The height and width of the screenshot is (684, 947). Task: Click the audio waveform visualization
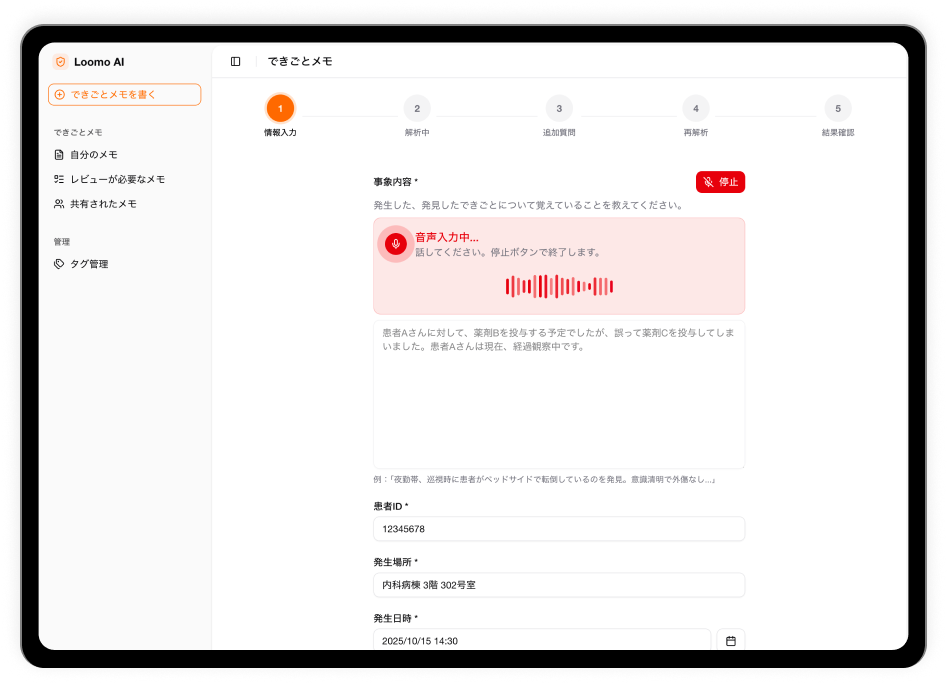click(559, 287)
